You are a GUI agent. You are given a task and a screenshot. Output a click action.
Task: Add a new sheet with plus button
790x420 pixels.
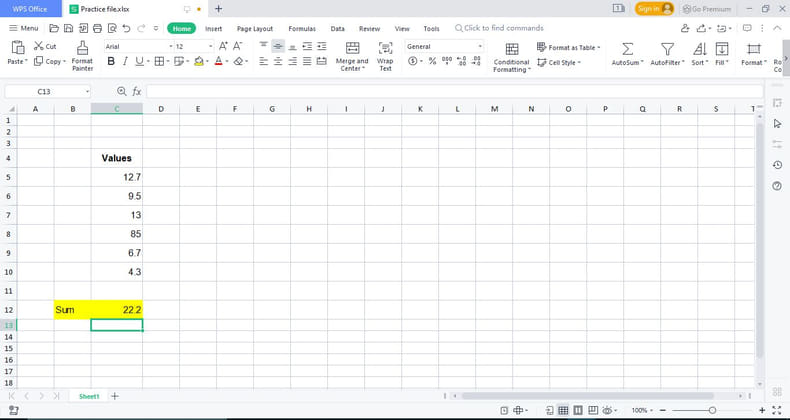115,396
